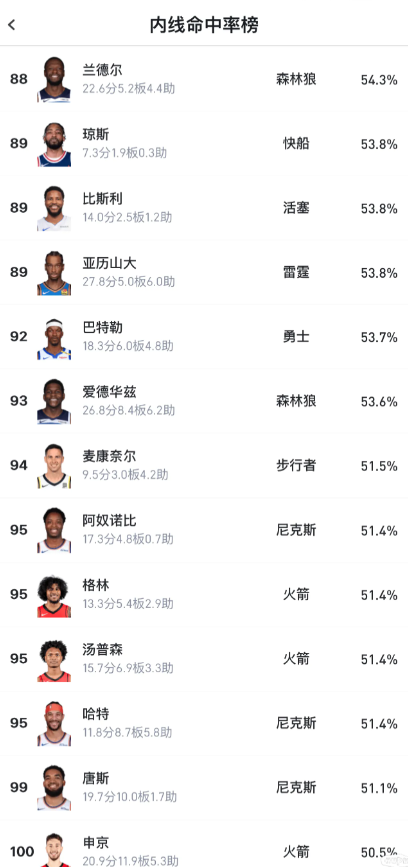The height and width of the screenshot is (867, 408).
Task: Open 亚历山大's avatar image
Action: (54, 273)
